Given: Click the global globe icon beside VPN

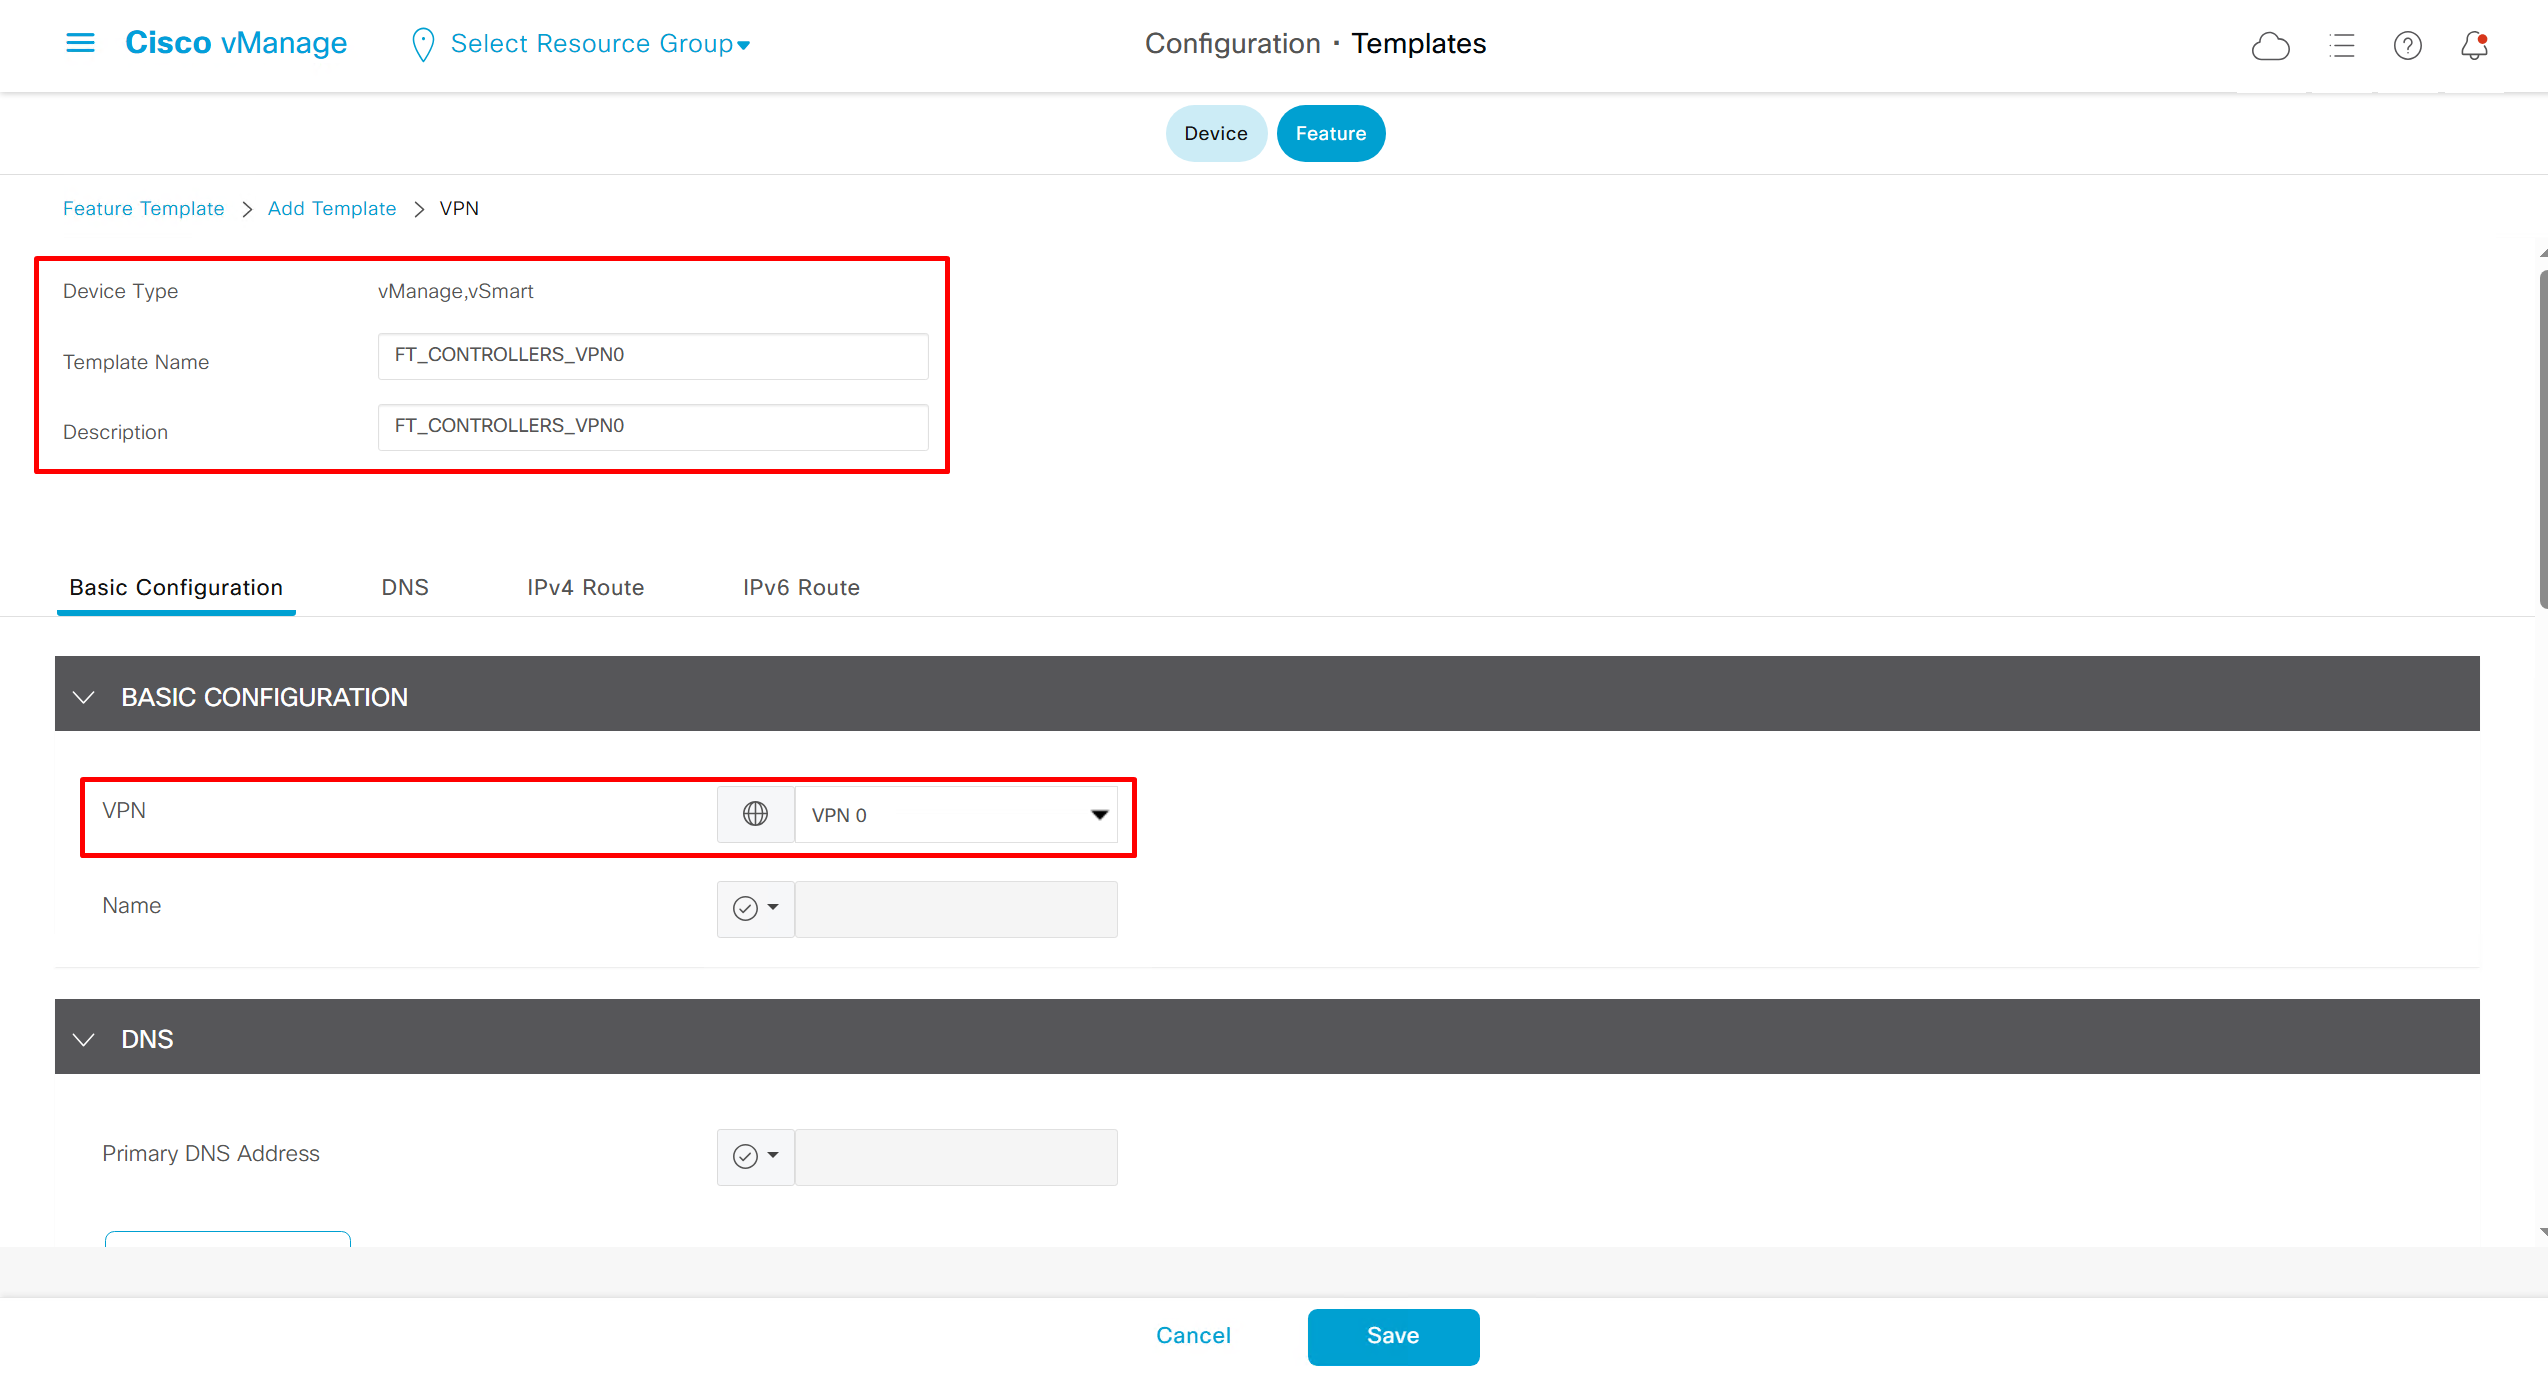Looking at the screenshot, I should (x=755, y=814).
